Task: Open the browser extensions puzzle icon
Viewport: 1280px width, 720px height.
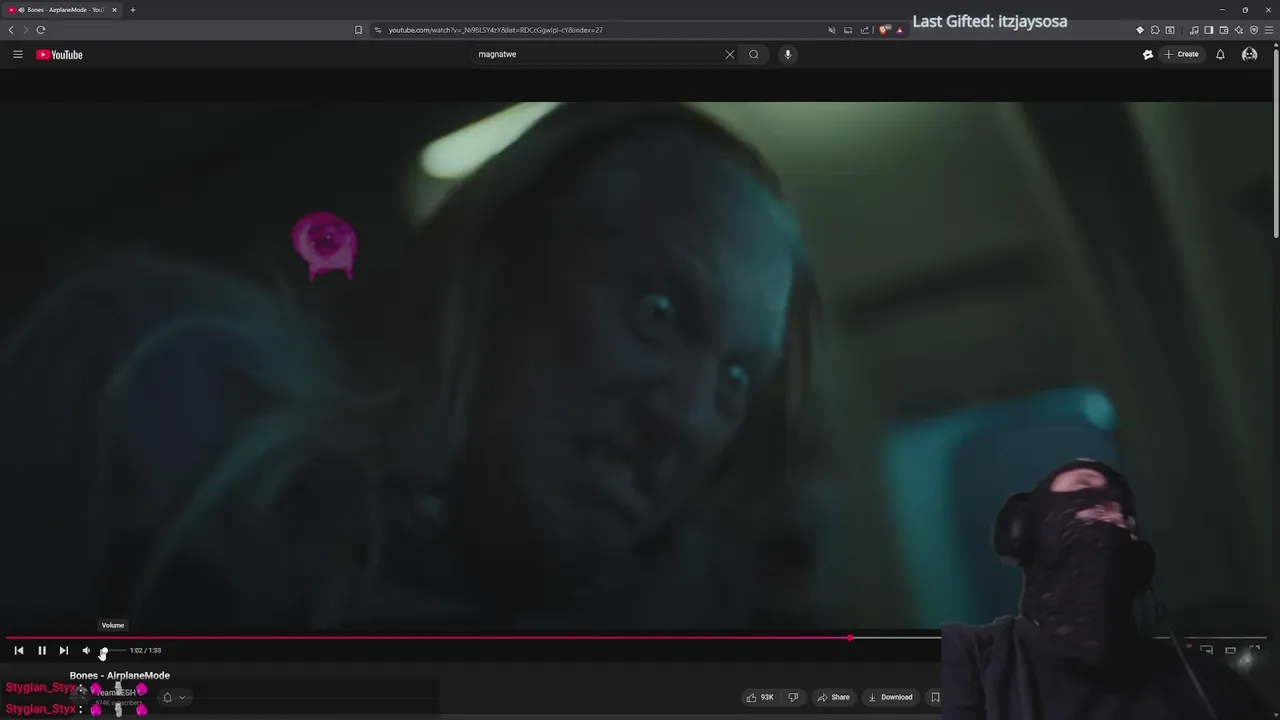Action: pos(1155,30)
